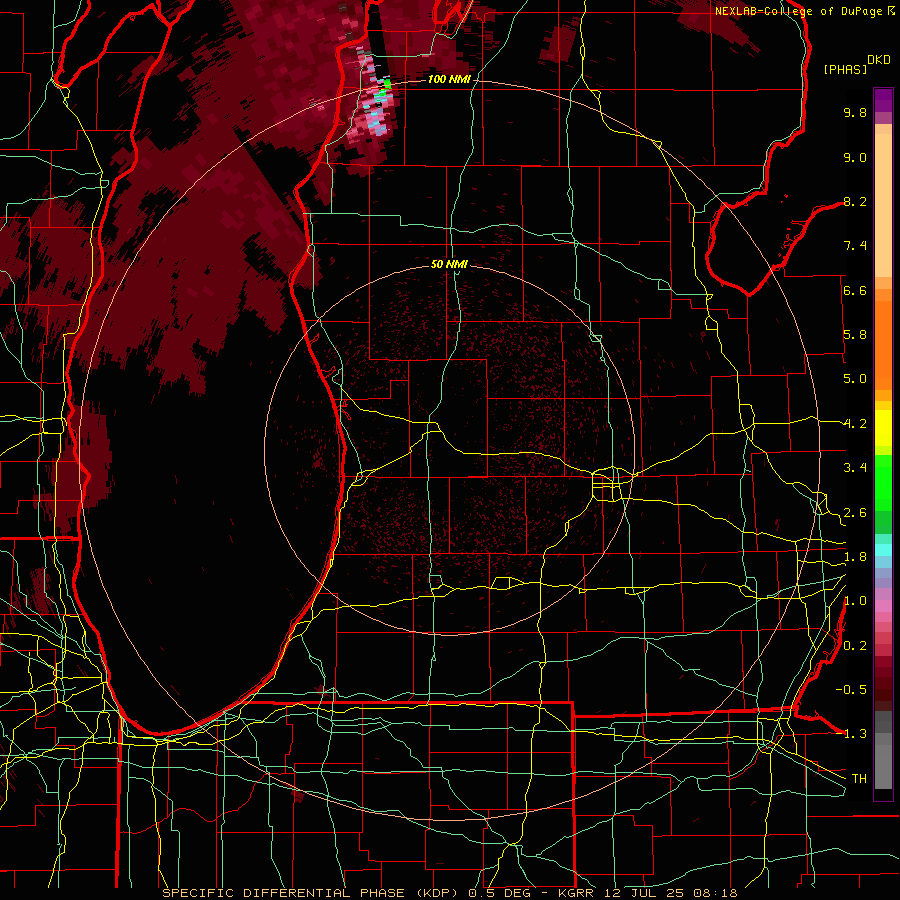Click the bright green segment of the color bar
900x900 pixels.
(x=883, y=483)
